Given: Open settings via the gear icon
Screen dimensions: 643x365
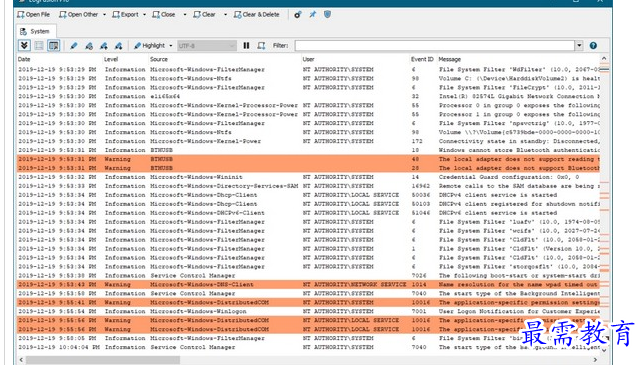Looking at the screenshot, I should pos(298,15).
